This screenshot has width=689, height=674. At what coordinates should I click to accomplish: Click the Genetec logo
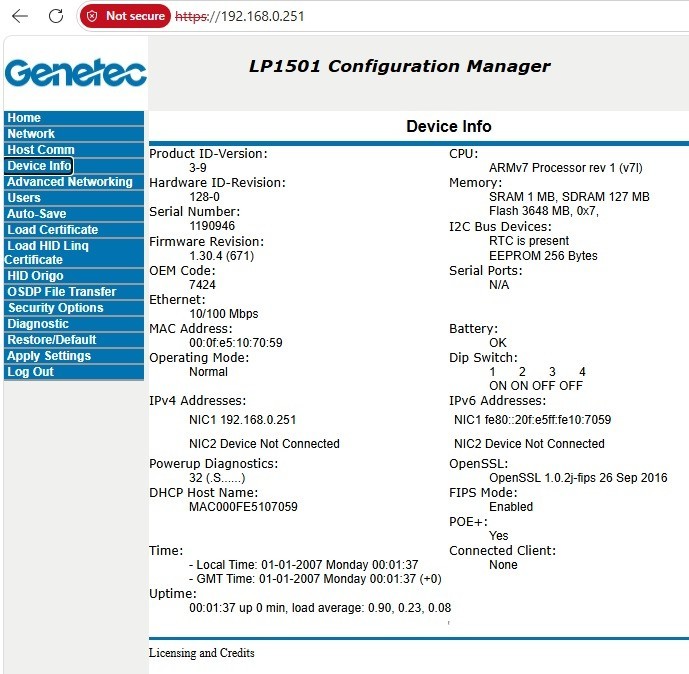coord(76,72)
